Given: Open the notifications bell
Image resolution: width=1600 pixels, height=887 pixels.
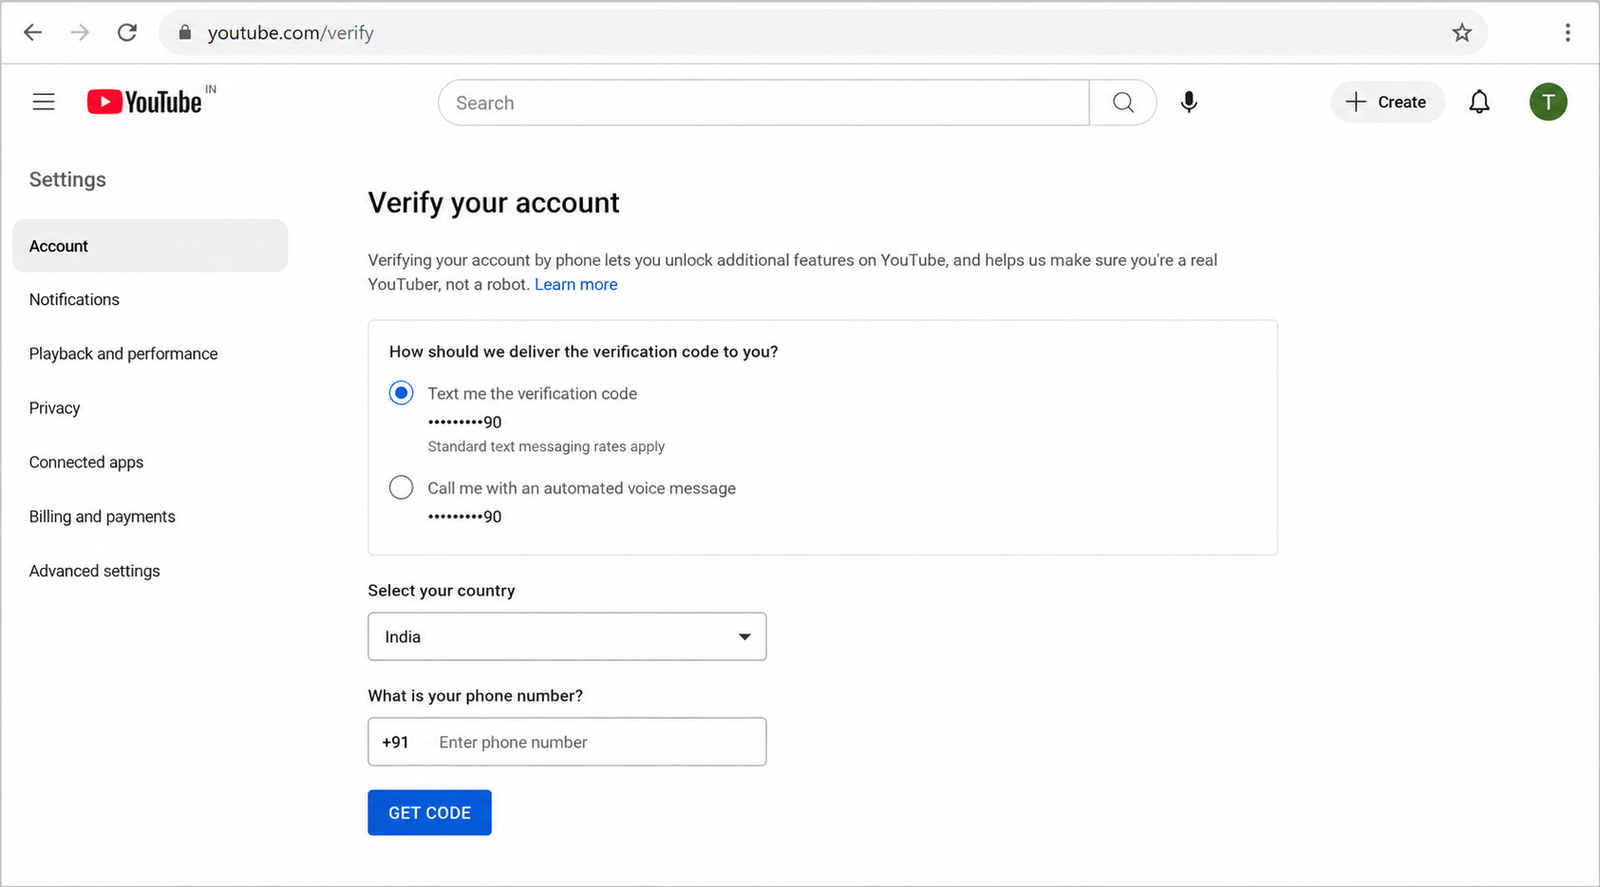Looking at the screenshot, I should (1479, 102).
